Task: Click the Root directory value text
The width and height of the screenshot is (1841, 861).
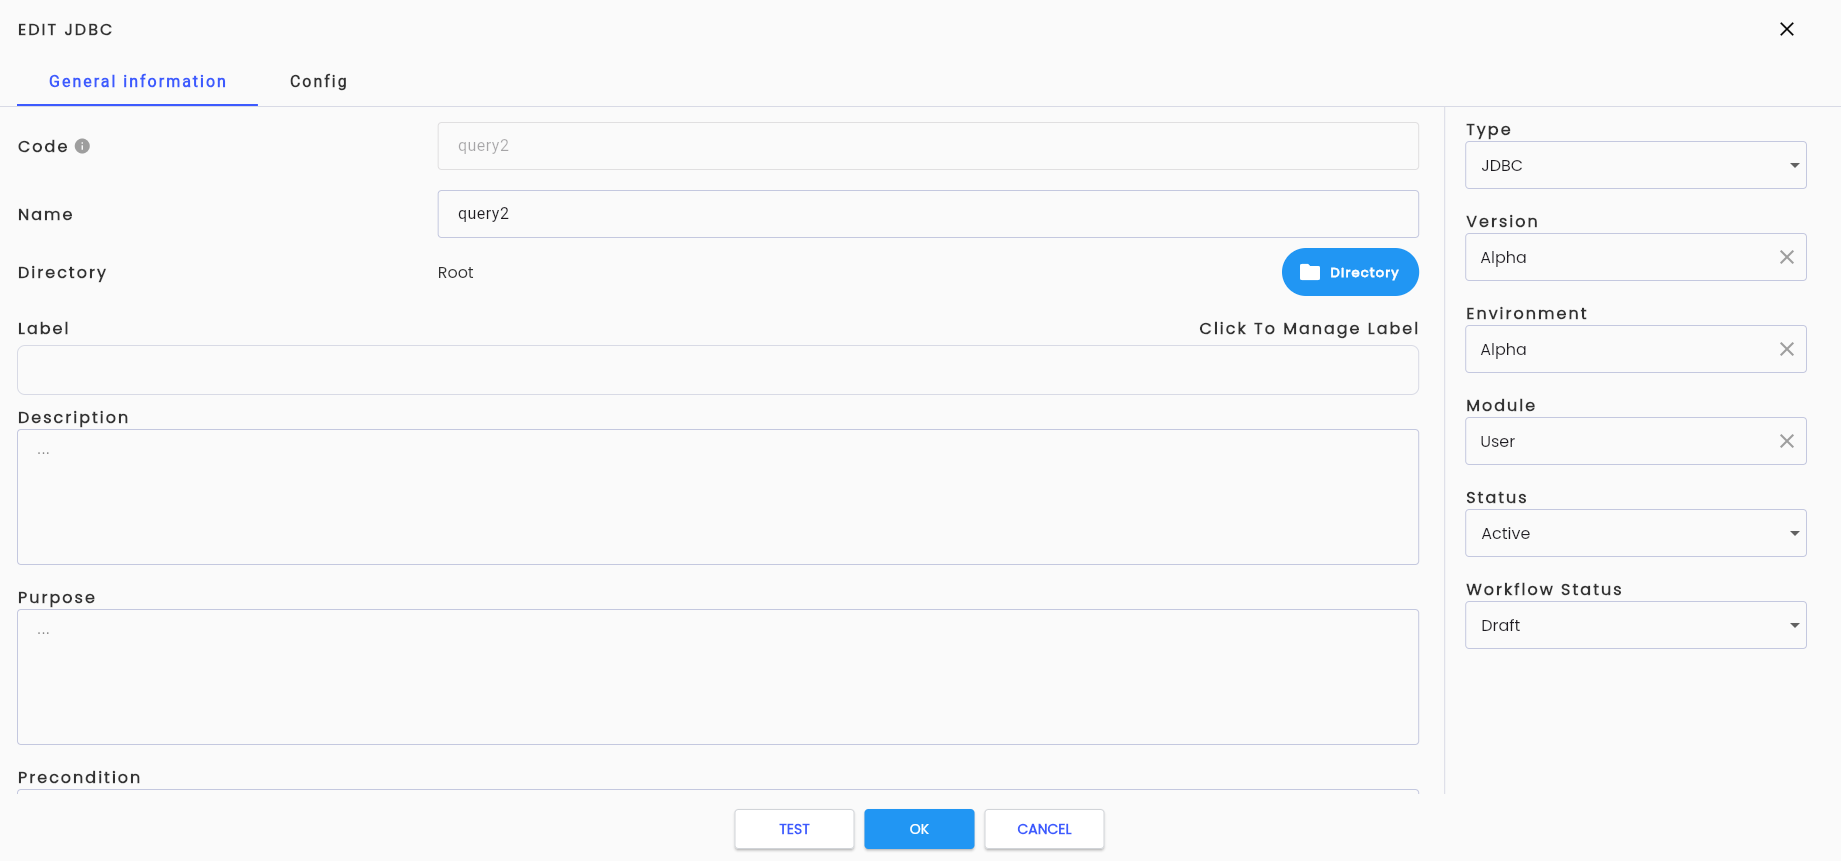Action: (456, 272)
